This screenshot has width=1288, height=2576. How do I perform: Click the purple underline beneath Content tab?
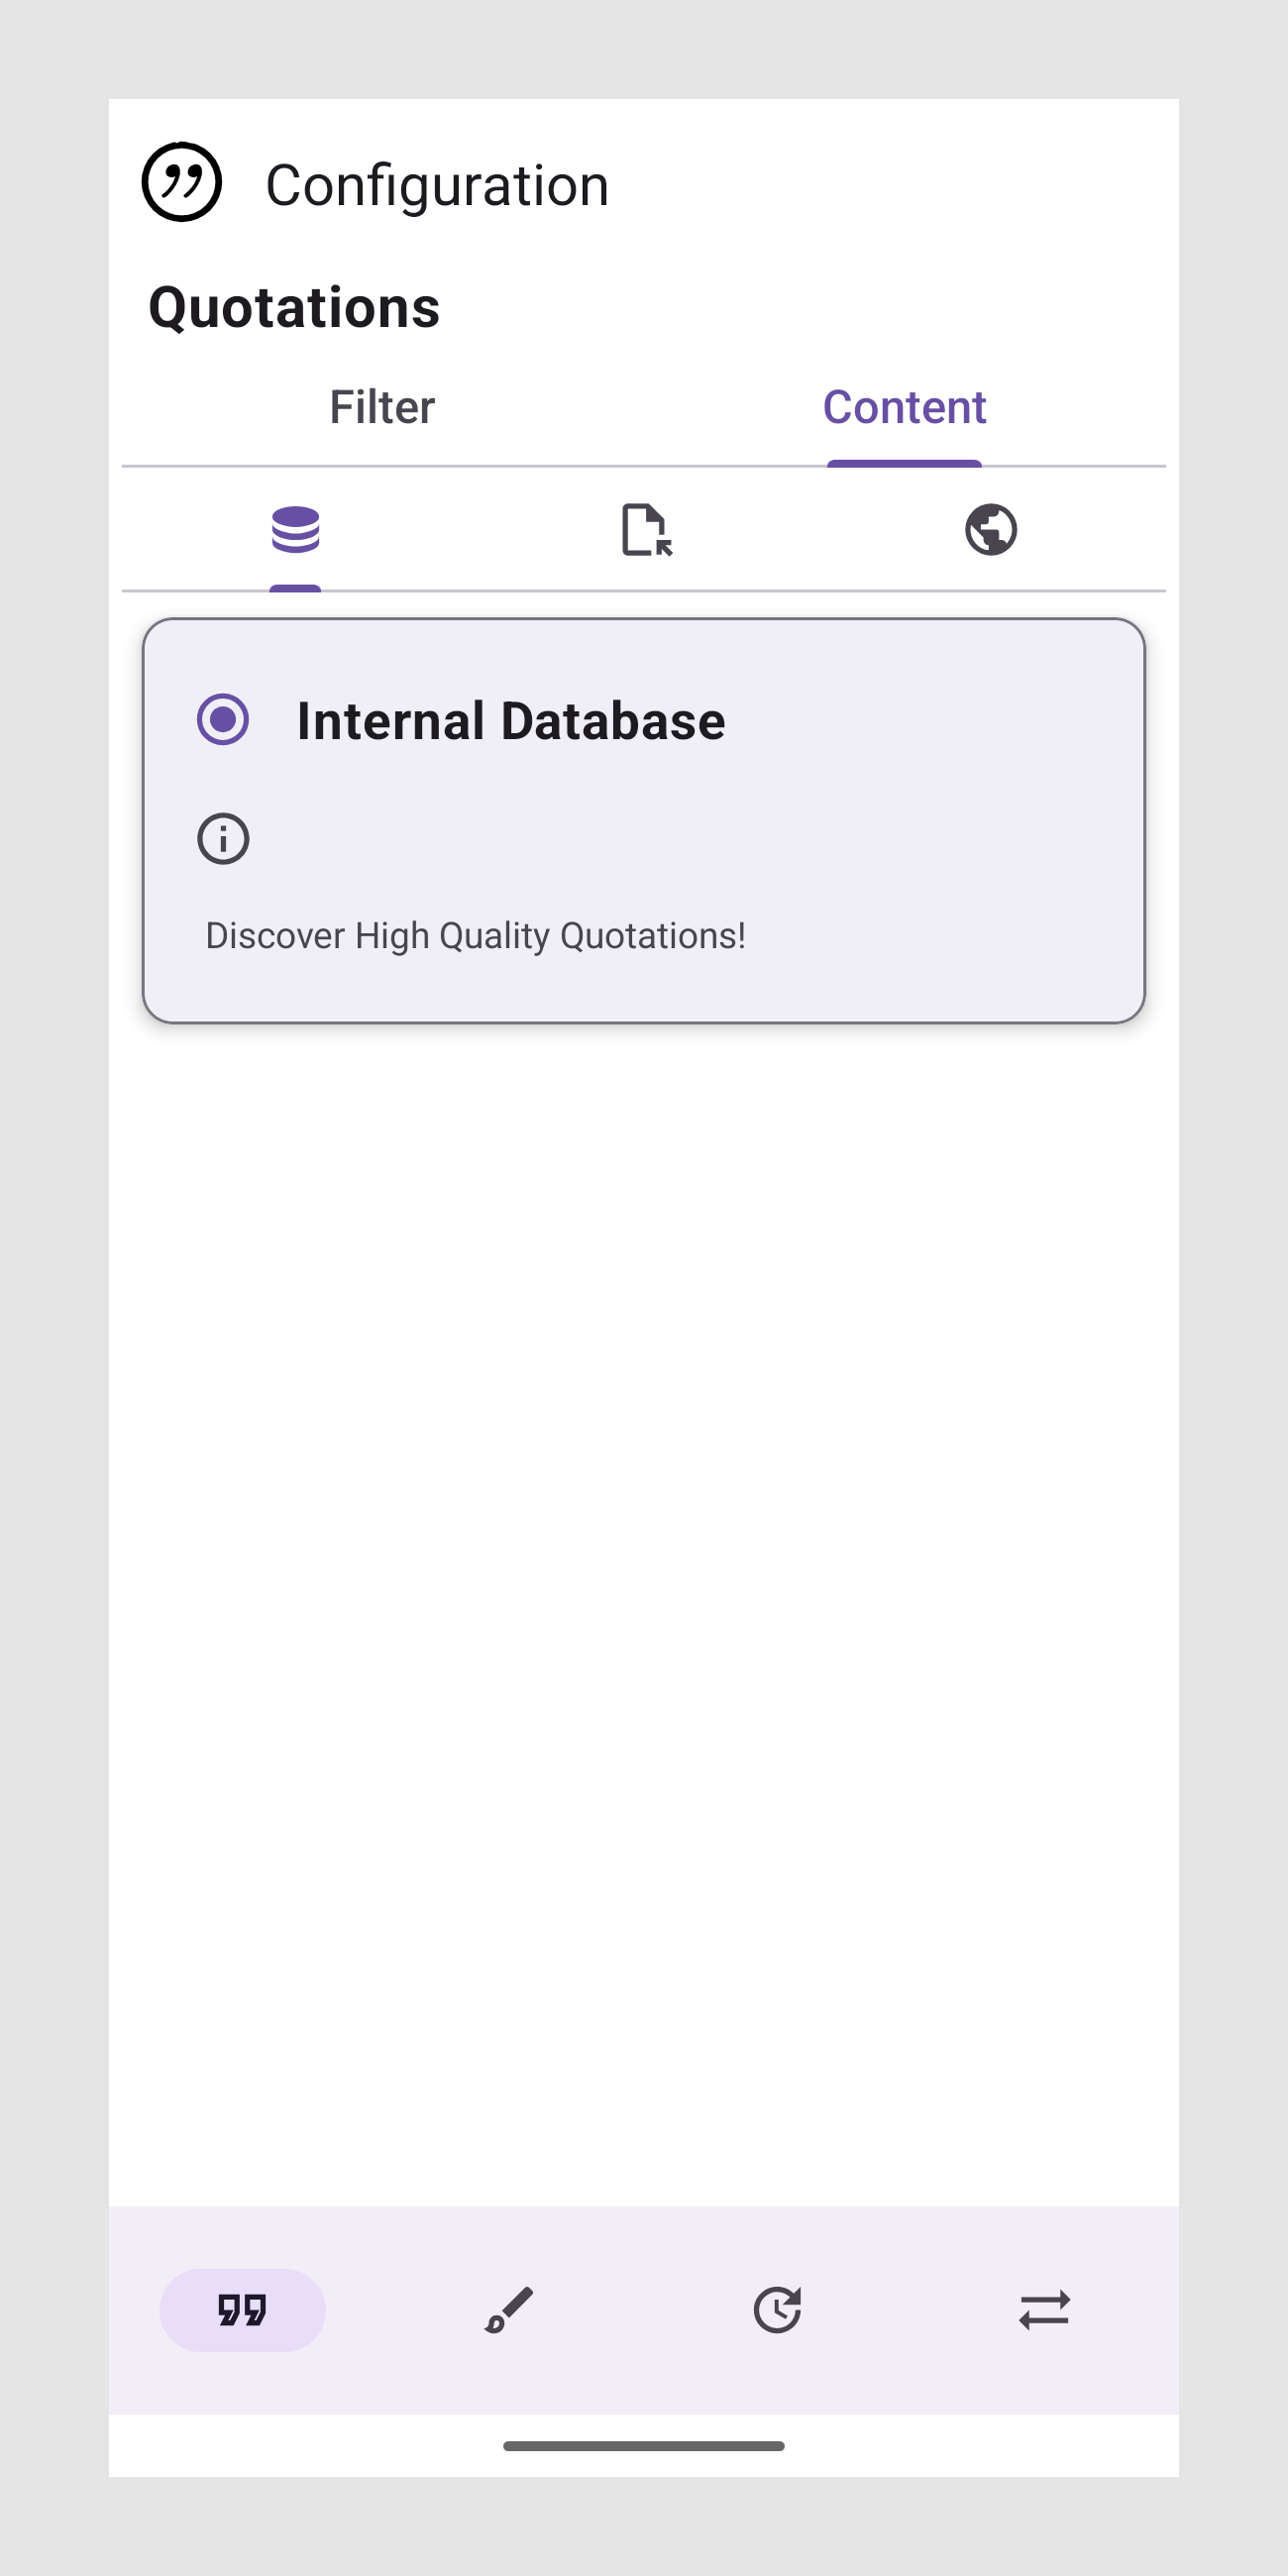click(904, 463)
